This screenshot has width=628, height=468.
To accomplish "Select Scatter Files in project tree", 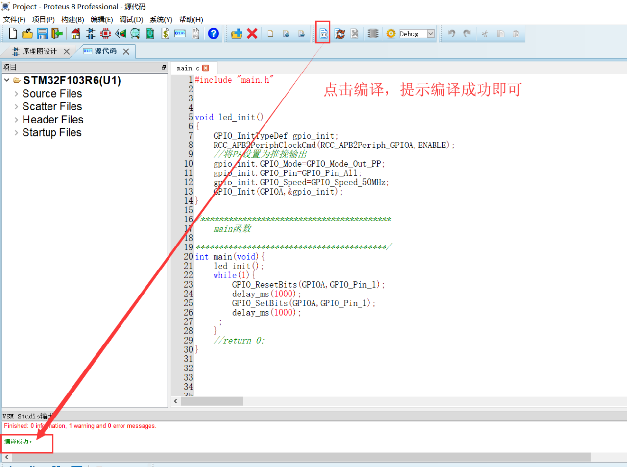I will tap(52, 106).
